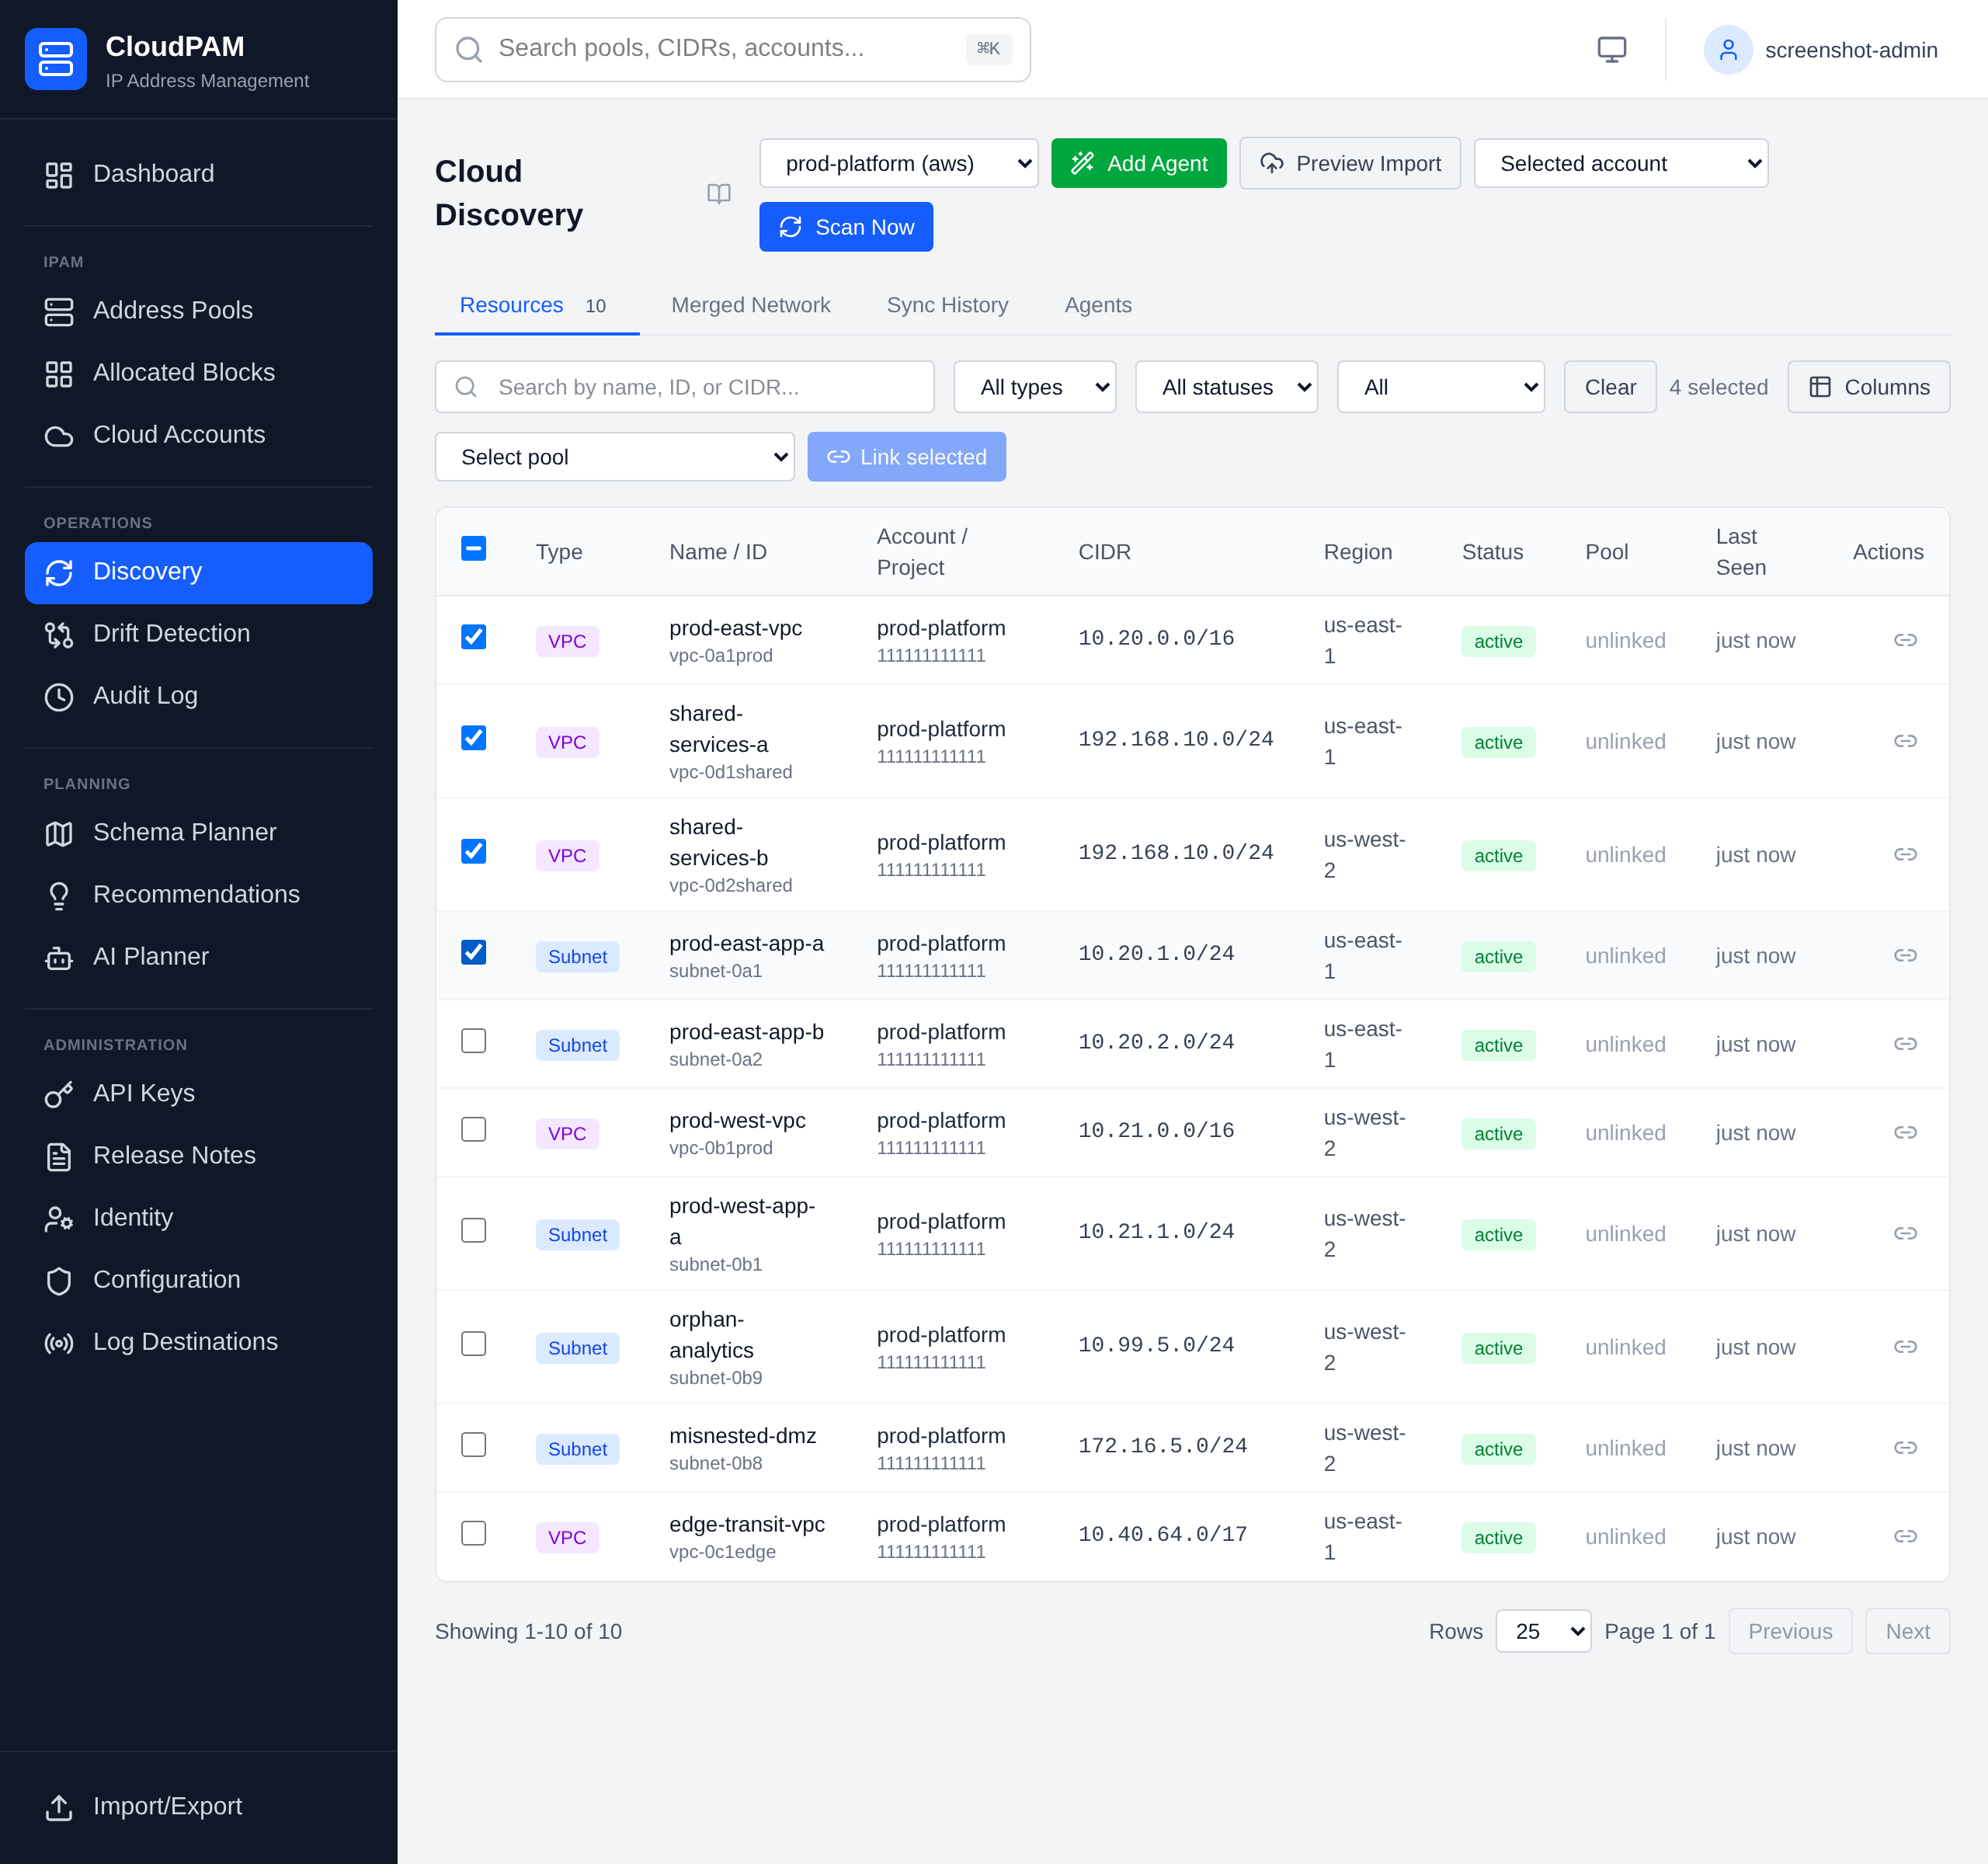Check the prod-west-vpc row checkbox

tap(474, 1129)
